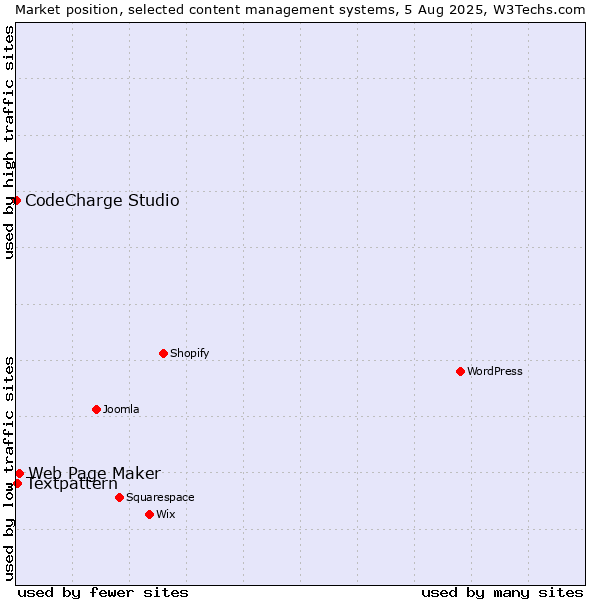This screenshot has height=600, width=600.
Task: Click the CodeCharge Studio red data point
Action: coord(16,201)
